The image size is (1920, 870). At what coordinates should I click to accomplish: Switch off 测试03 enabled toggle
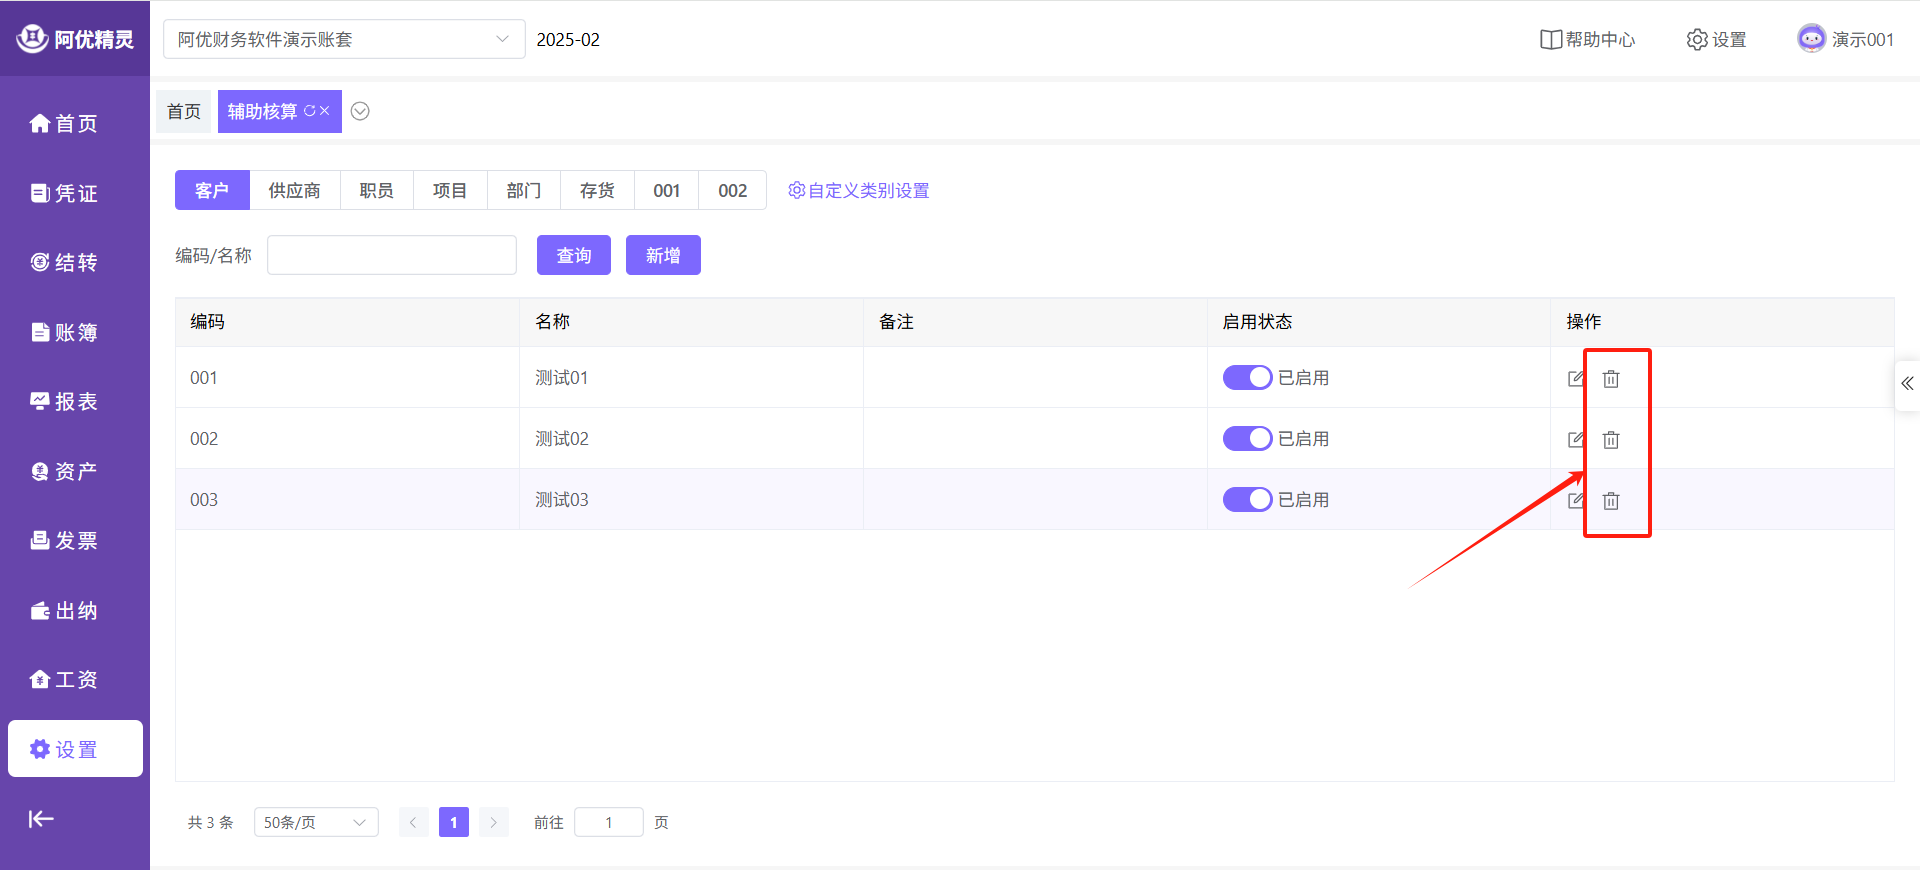pyautogui.click(x=1247, y=500)
